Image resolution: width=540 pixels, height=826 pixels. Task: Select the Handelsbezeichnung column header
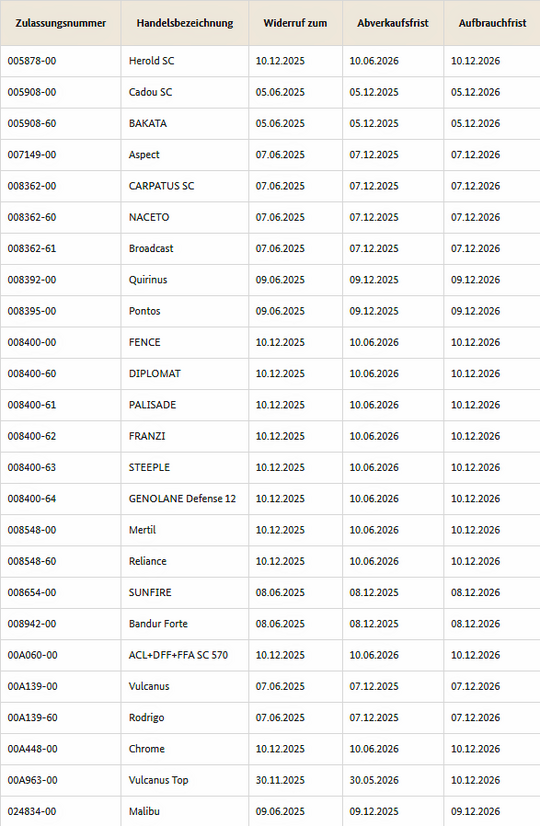coord(185,23)
